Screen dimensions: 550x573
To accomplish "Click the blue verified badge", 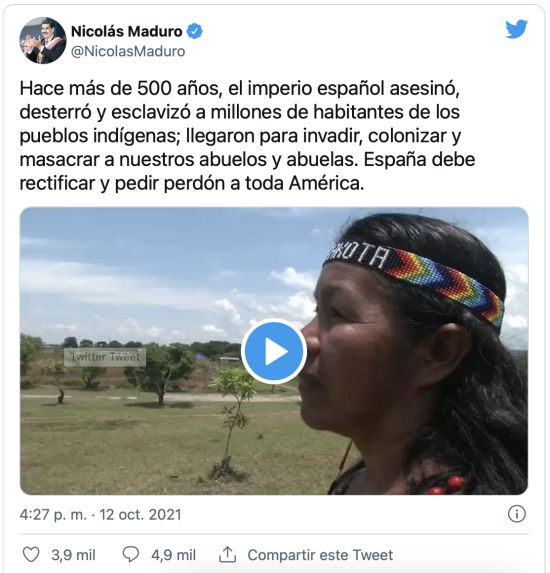I will 195,31.
